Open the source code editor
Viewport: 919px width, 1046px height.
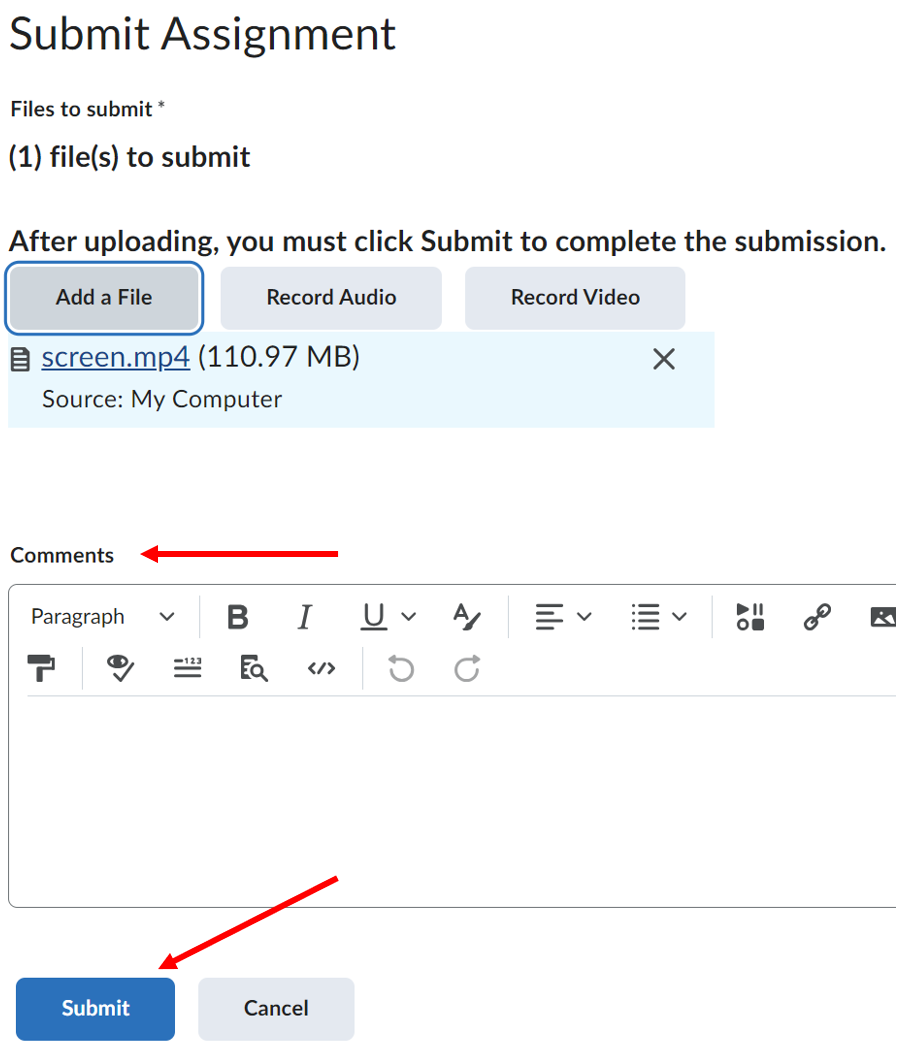pos(321,669)
